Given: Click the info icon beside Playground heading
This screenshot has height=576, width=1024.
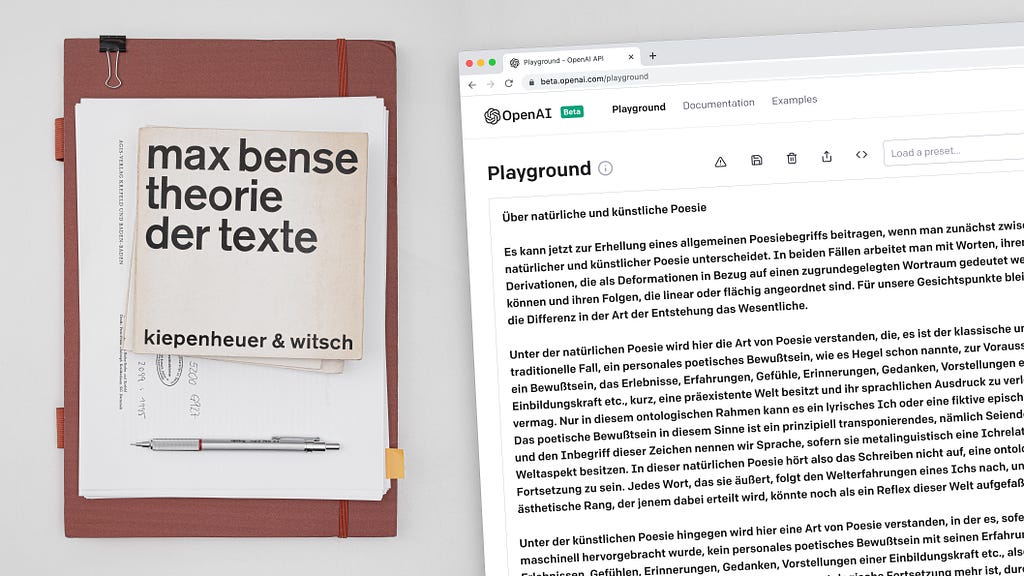Looking at the screenshot, I should (605, 168).
